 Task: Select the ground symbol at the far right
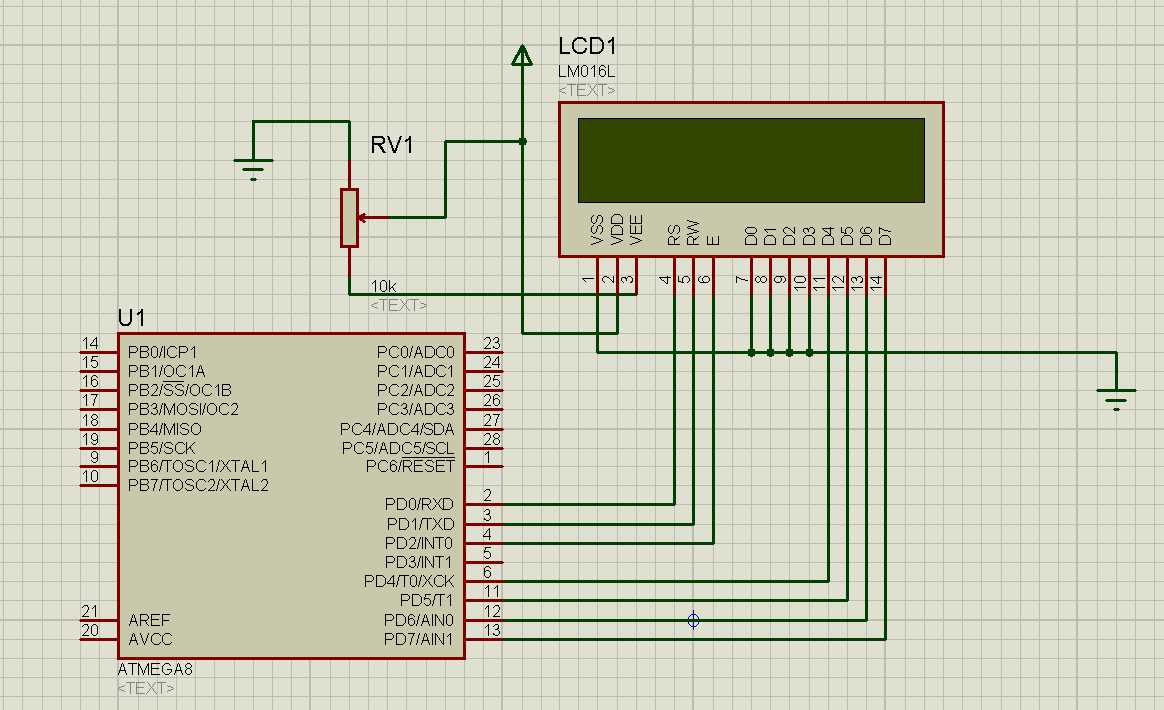pos(1116,400)
